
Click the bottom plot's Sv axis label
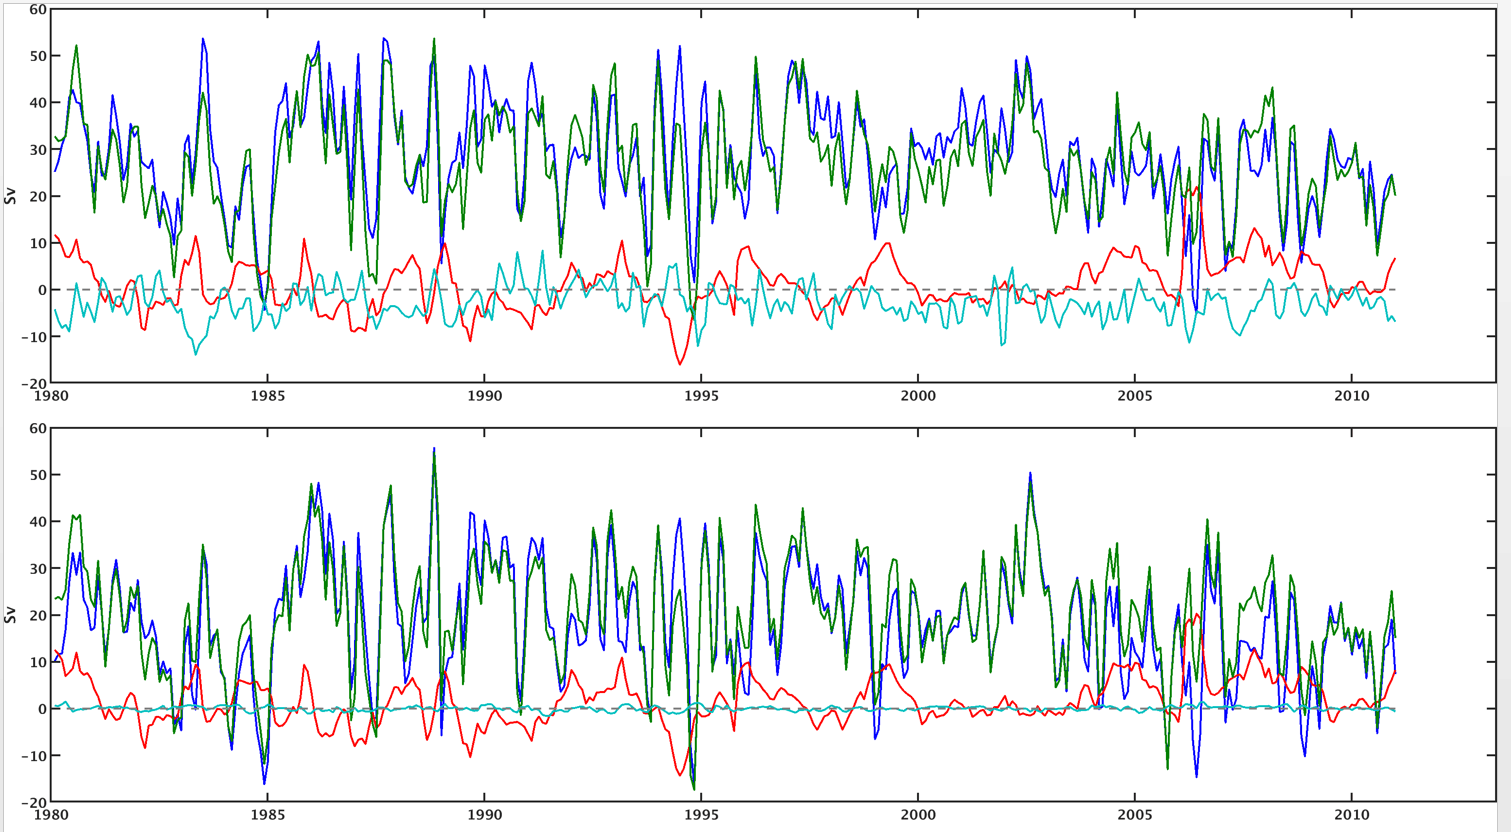11,614
